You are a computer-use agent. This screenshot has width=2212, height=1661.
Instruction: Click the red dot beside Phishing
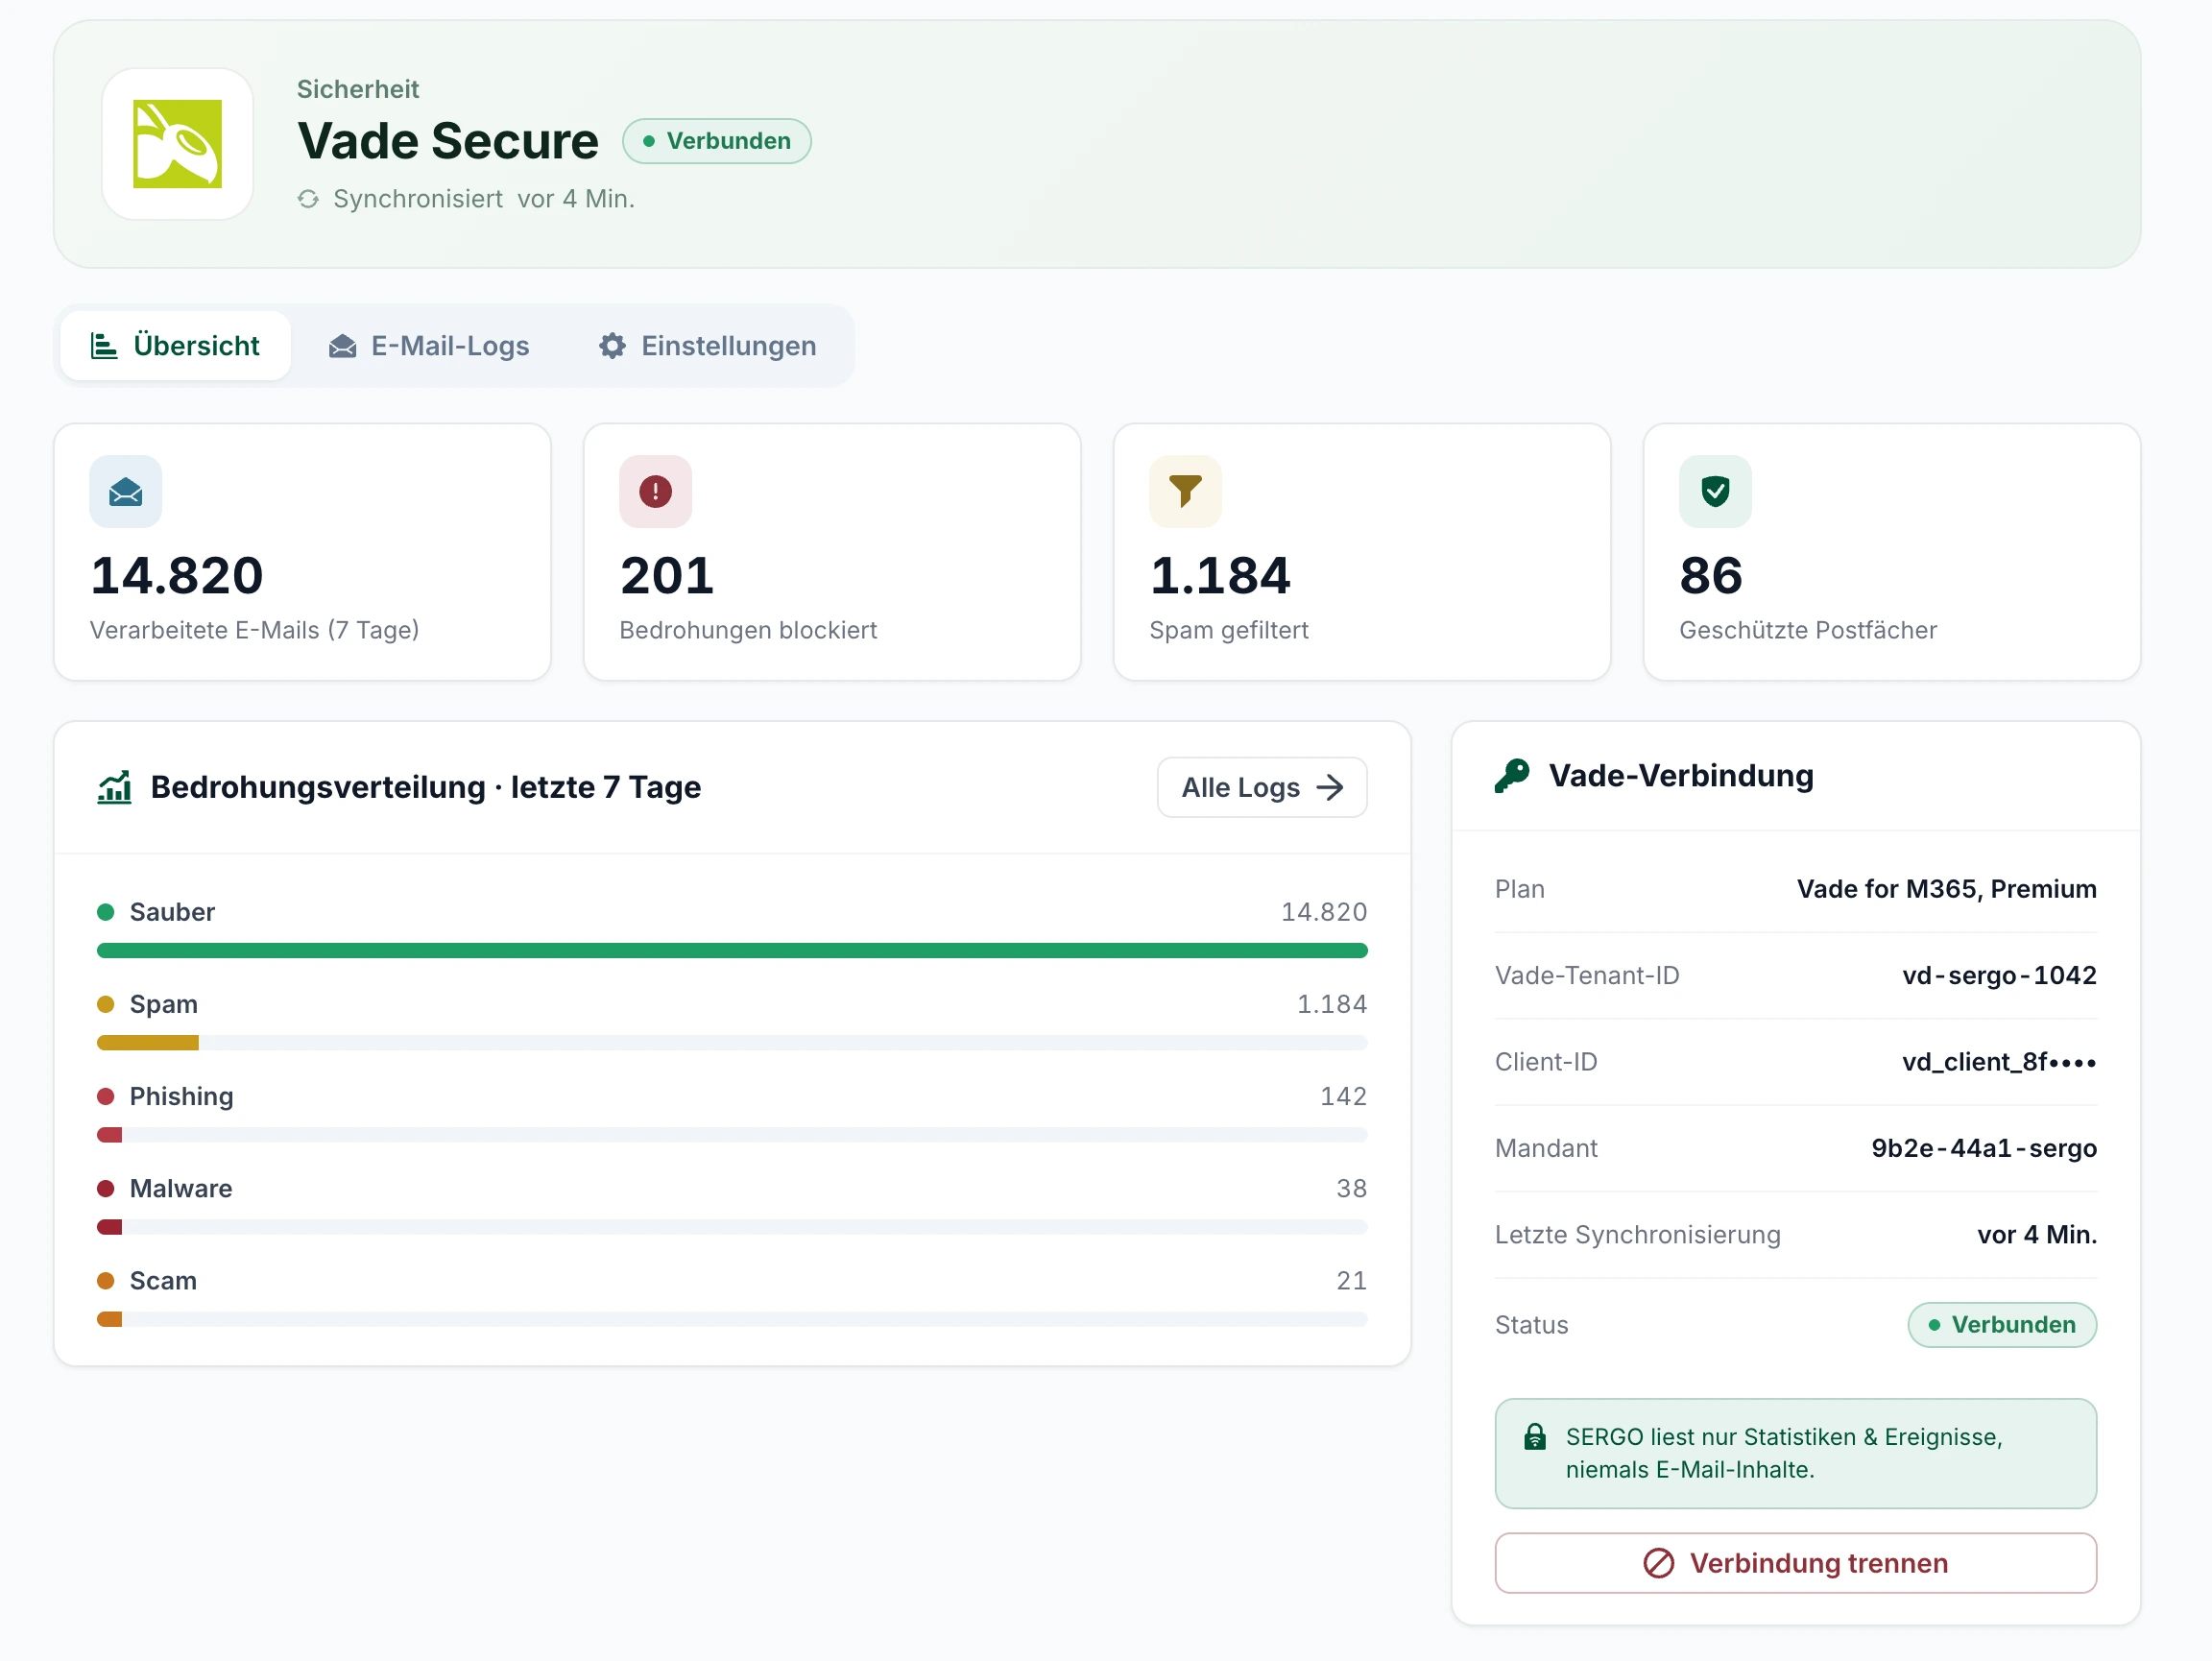pos(105,1096)
